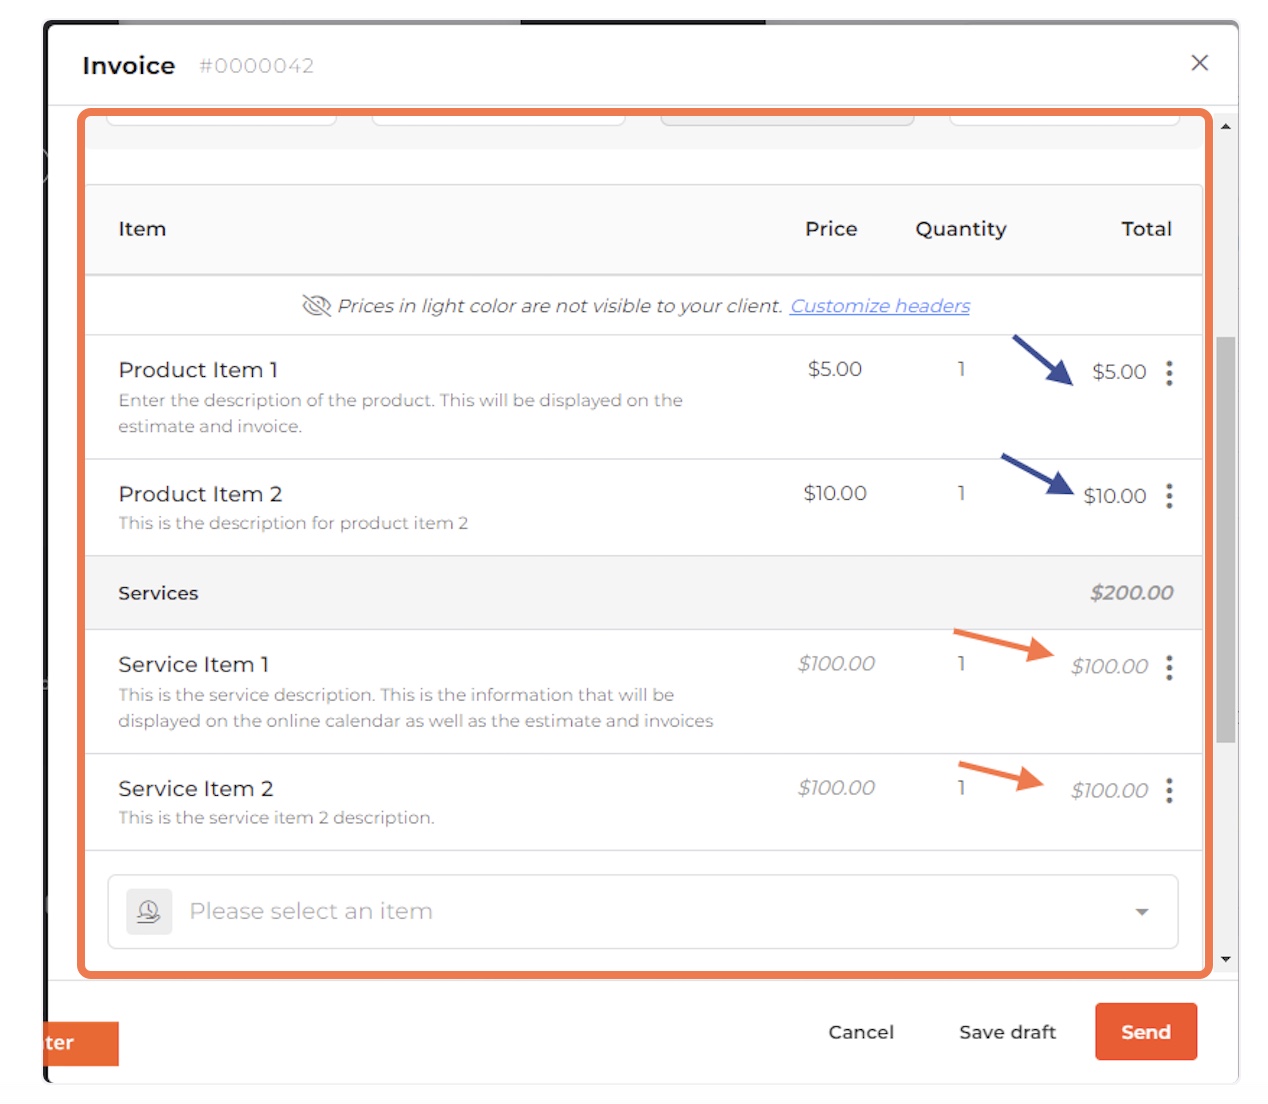Cancel the invoice
Viewport: 1268px width, 1104px height.
click(x=861, y=1032)
